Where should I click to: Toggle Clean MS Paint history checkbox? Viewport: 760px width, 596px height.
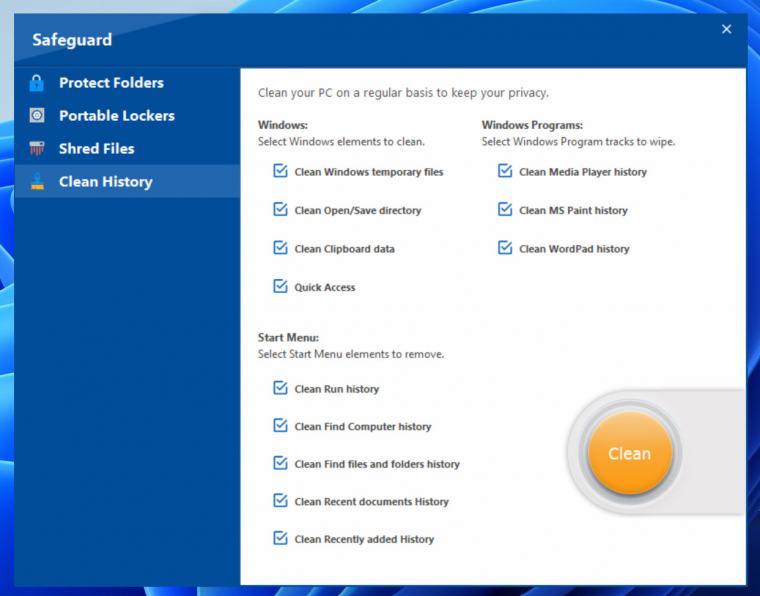tap(505, 209)
